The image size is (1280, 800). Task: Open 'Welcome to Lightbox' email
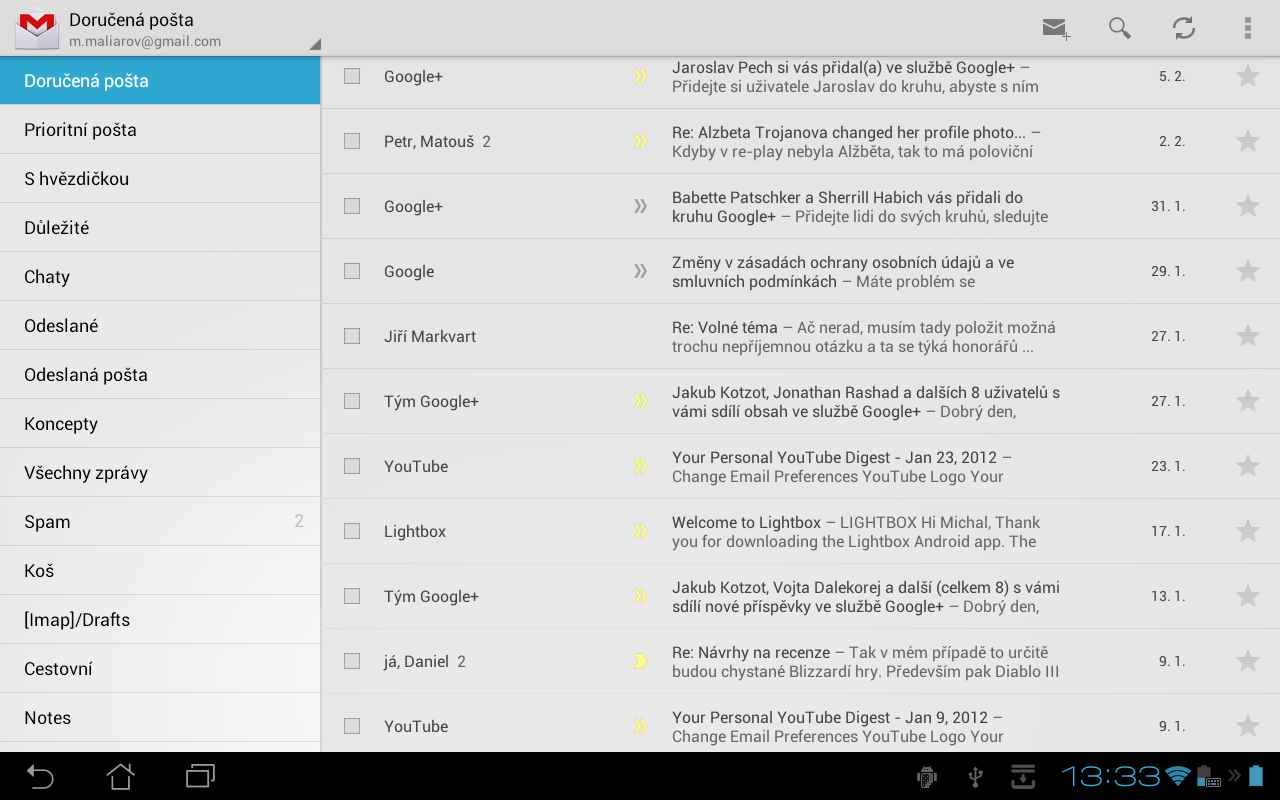point(800,531)
